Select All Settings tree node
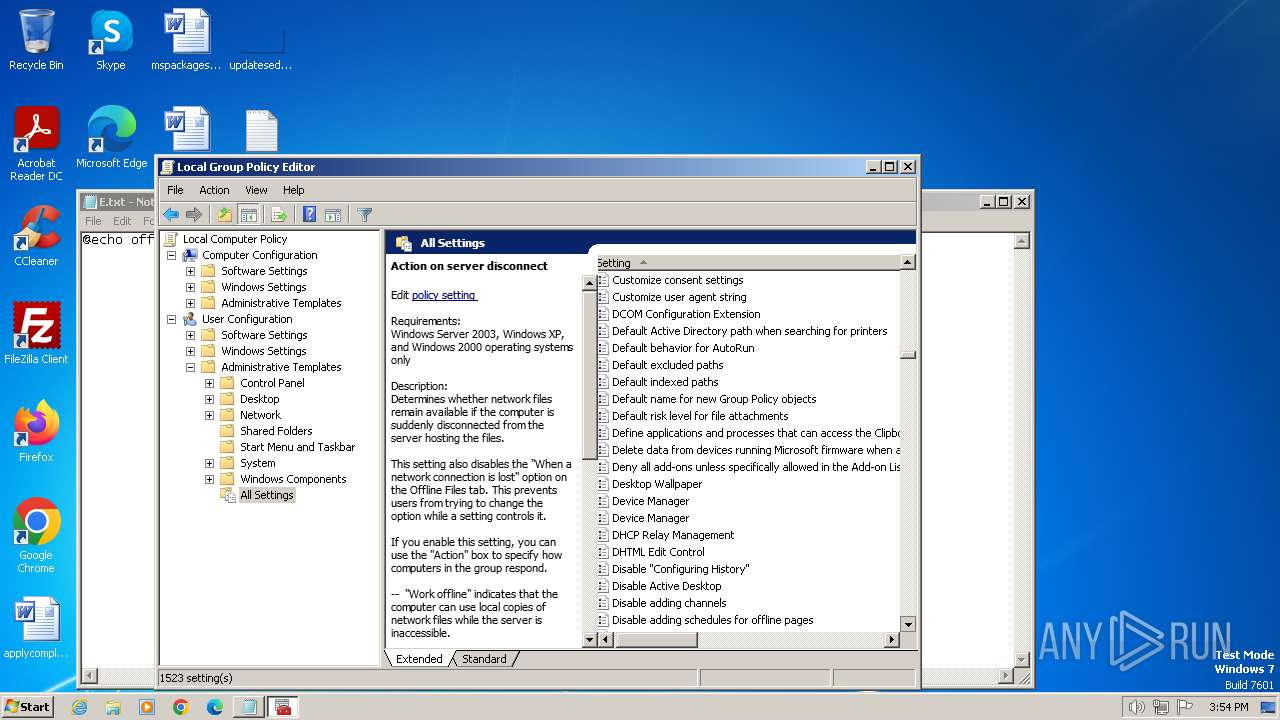This screenshot has width=1280, height=720. 267,495
